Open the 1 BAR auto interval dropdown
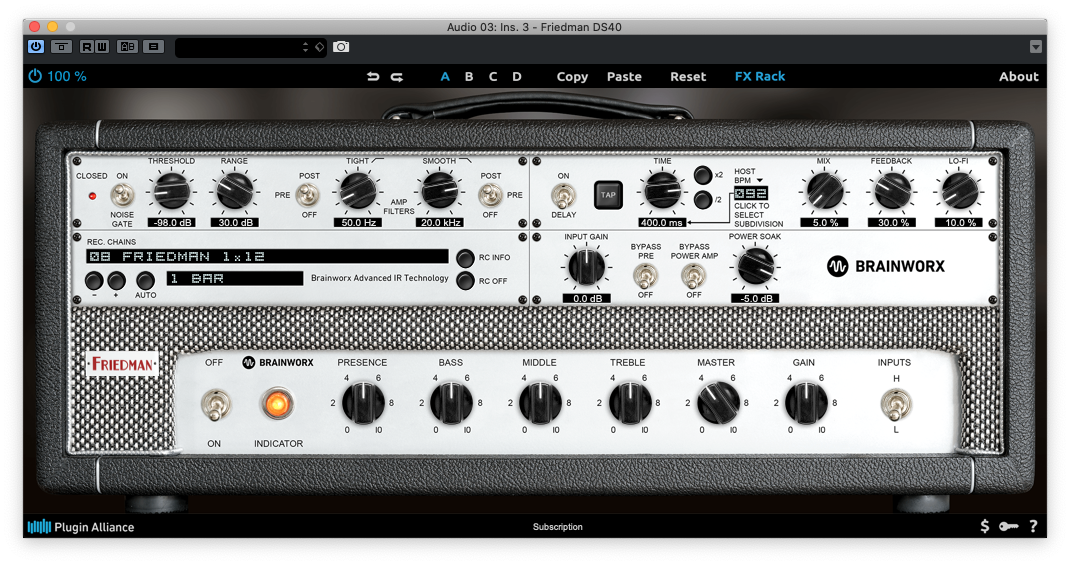Screen dimensions: 1070x565 (x=235, y=278)
